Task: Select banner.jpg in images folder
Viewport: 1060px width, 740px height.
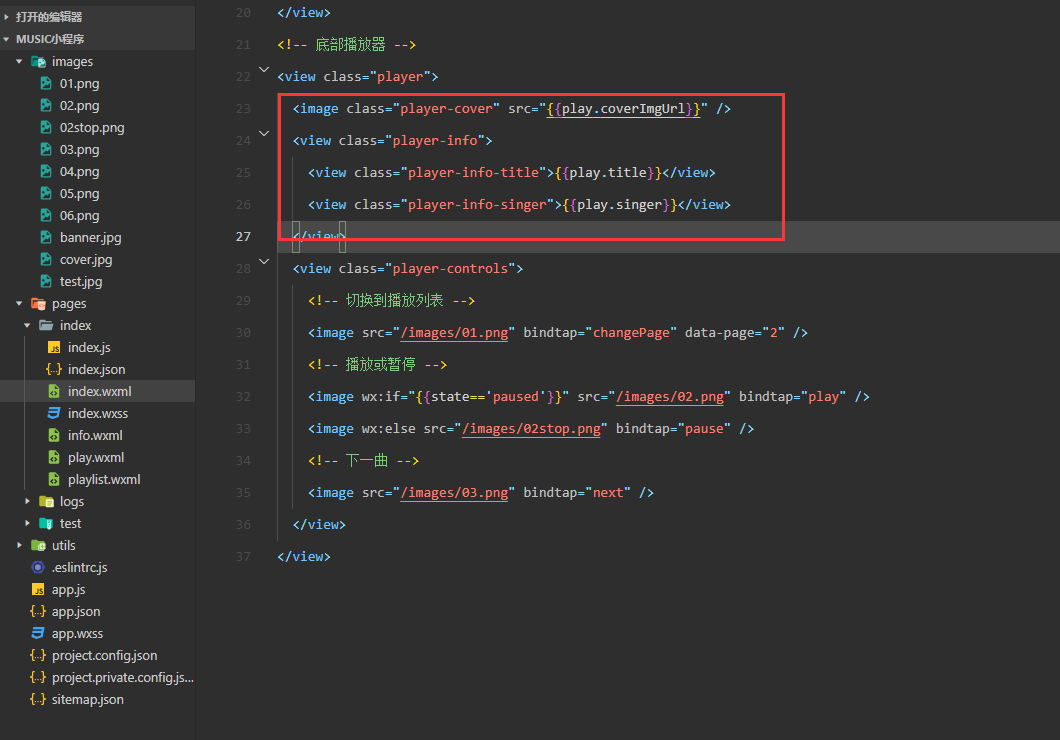Action: 90,238
